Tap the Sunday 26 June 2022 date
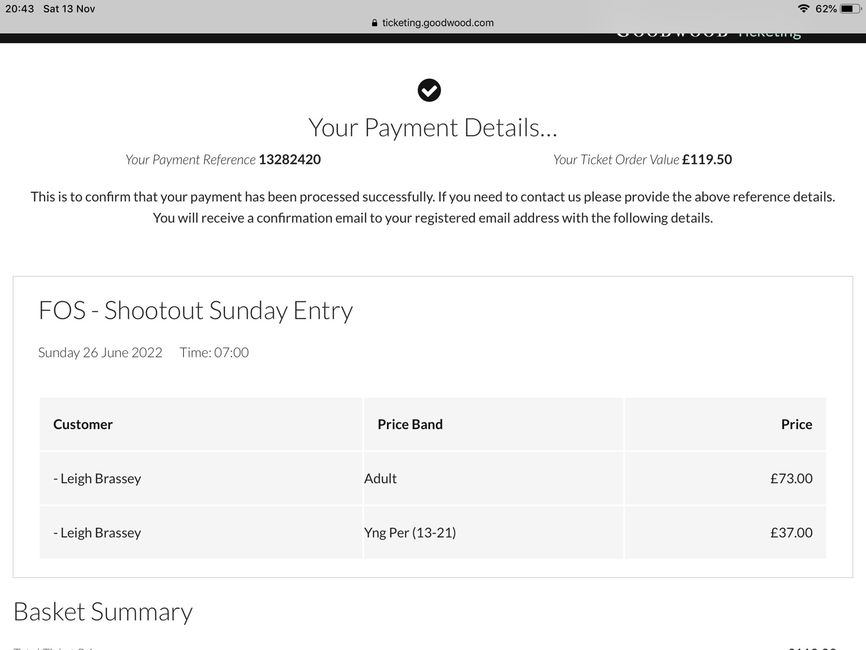 pyautogui.click(x=100, y=352)
